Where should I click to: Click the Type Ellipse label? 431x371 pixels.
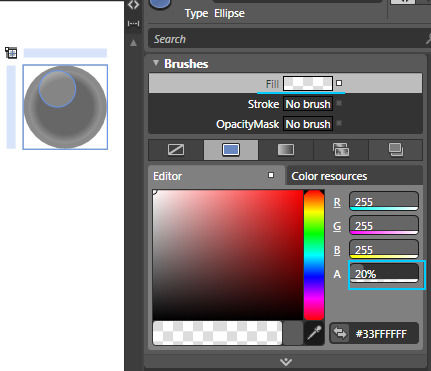215,13
